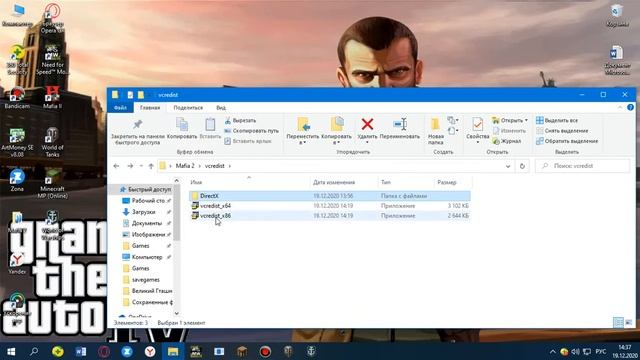
Task: Collapse the ribbon with the chevron
Action: [x=620, y=107]
